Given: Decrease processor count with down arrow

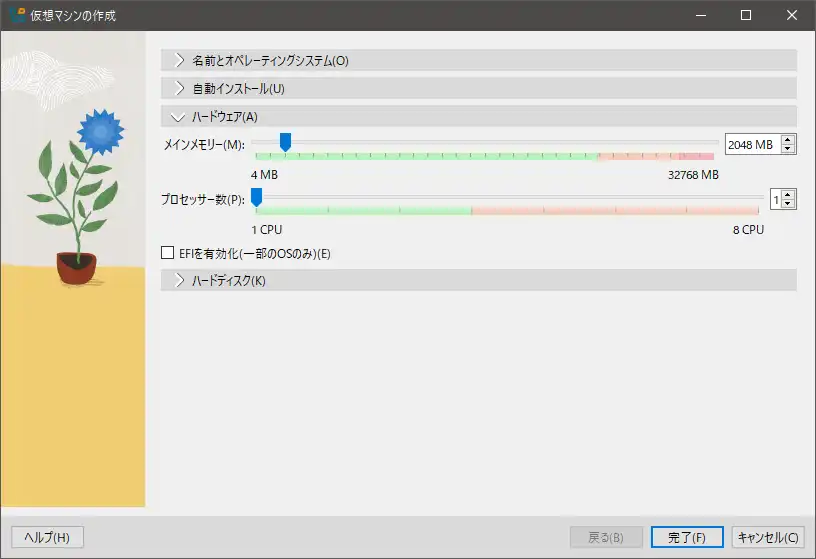Looking at the screenshot, I should click(x=789, y=204).
